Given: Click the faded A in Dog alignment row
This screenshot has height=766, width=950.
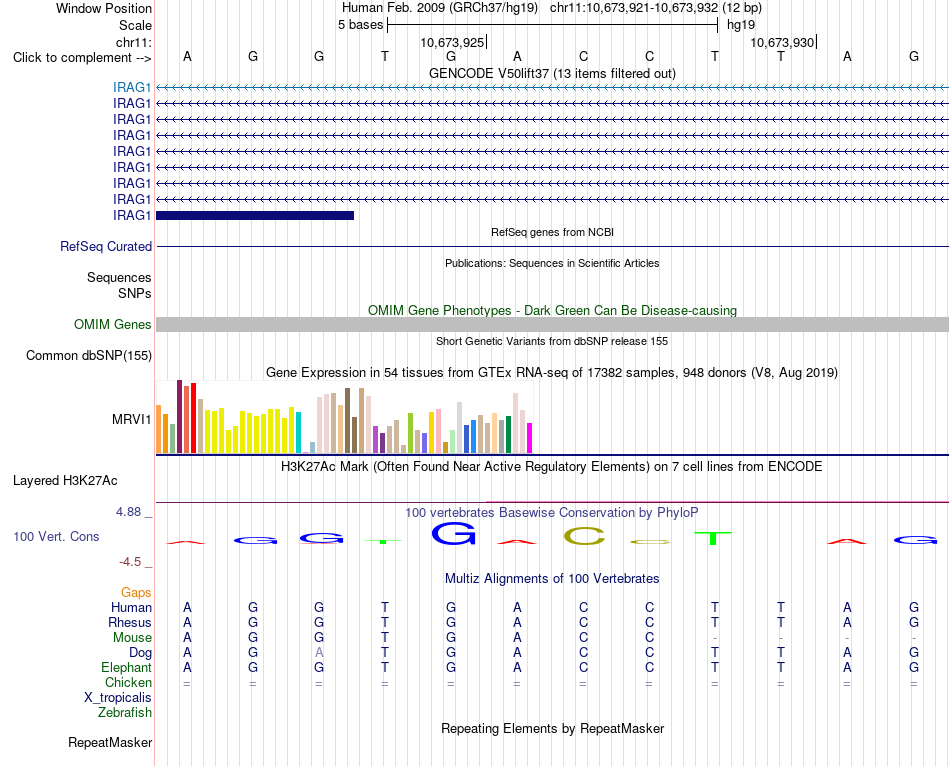Looking at the screenshot, I should click(319, 652).
